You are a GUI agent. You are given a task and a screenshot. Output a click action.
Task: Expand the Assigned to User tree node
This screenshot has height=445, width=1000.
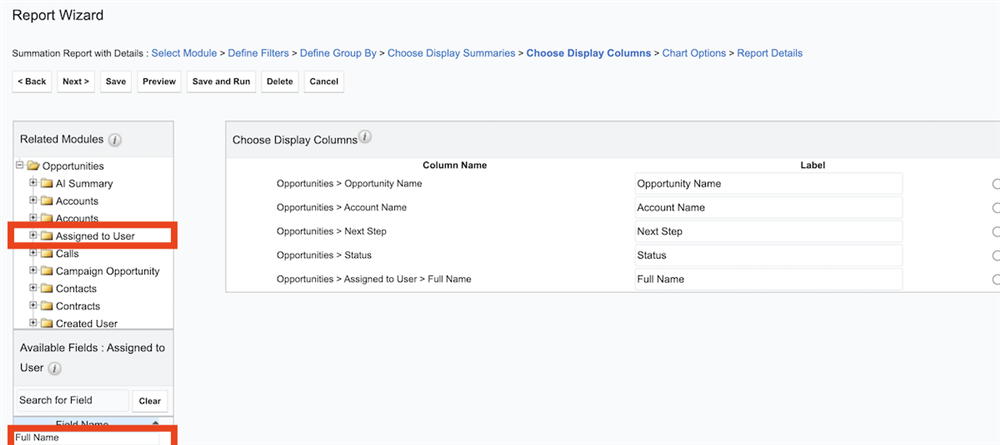click(33, 236)
